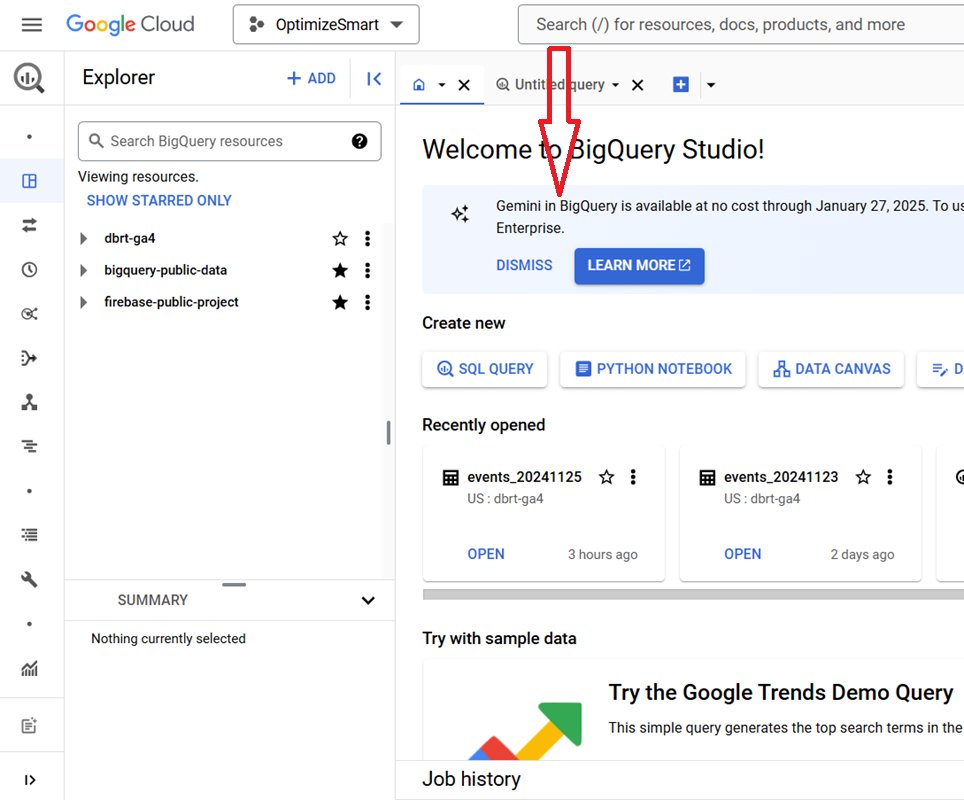
Task: Open the OptimizeSmart project picker dropdown
Action: [325, 24]
